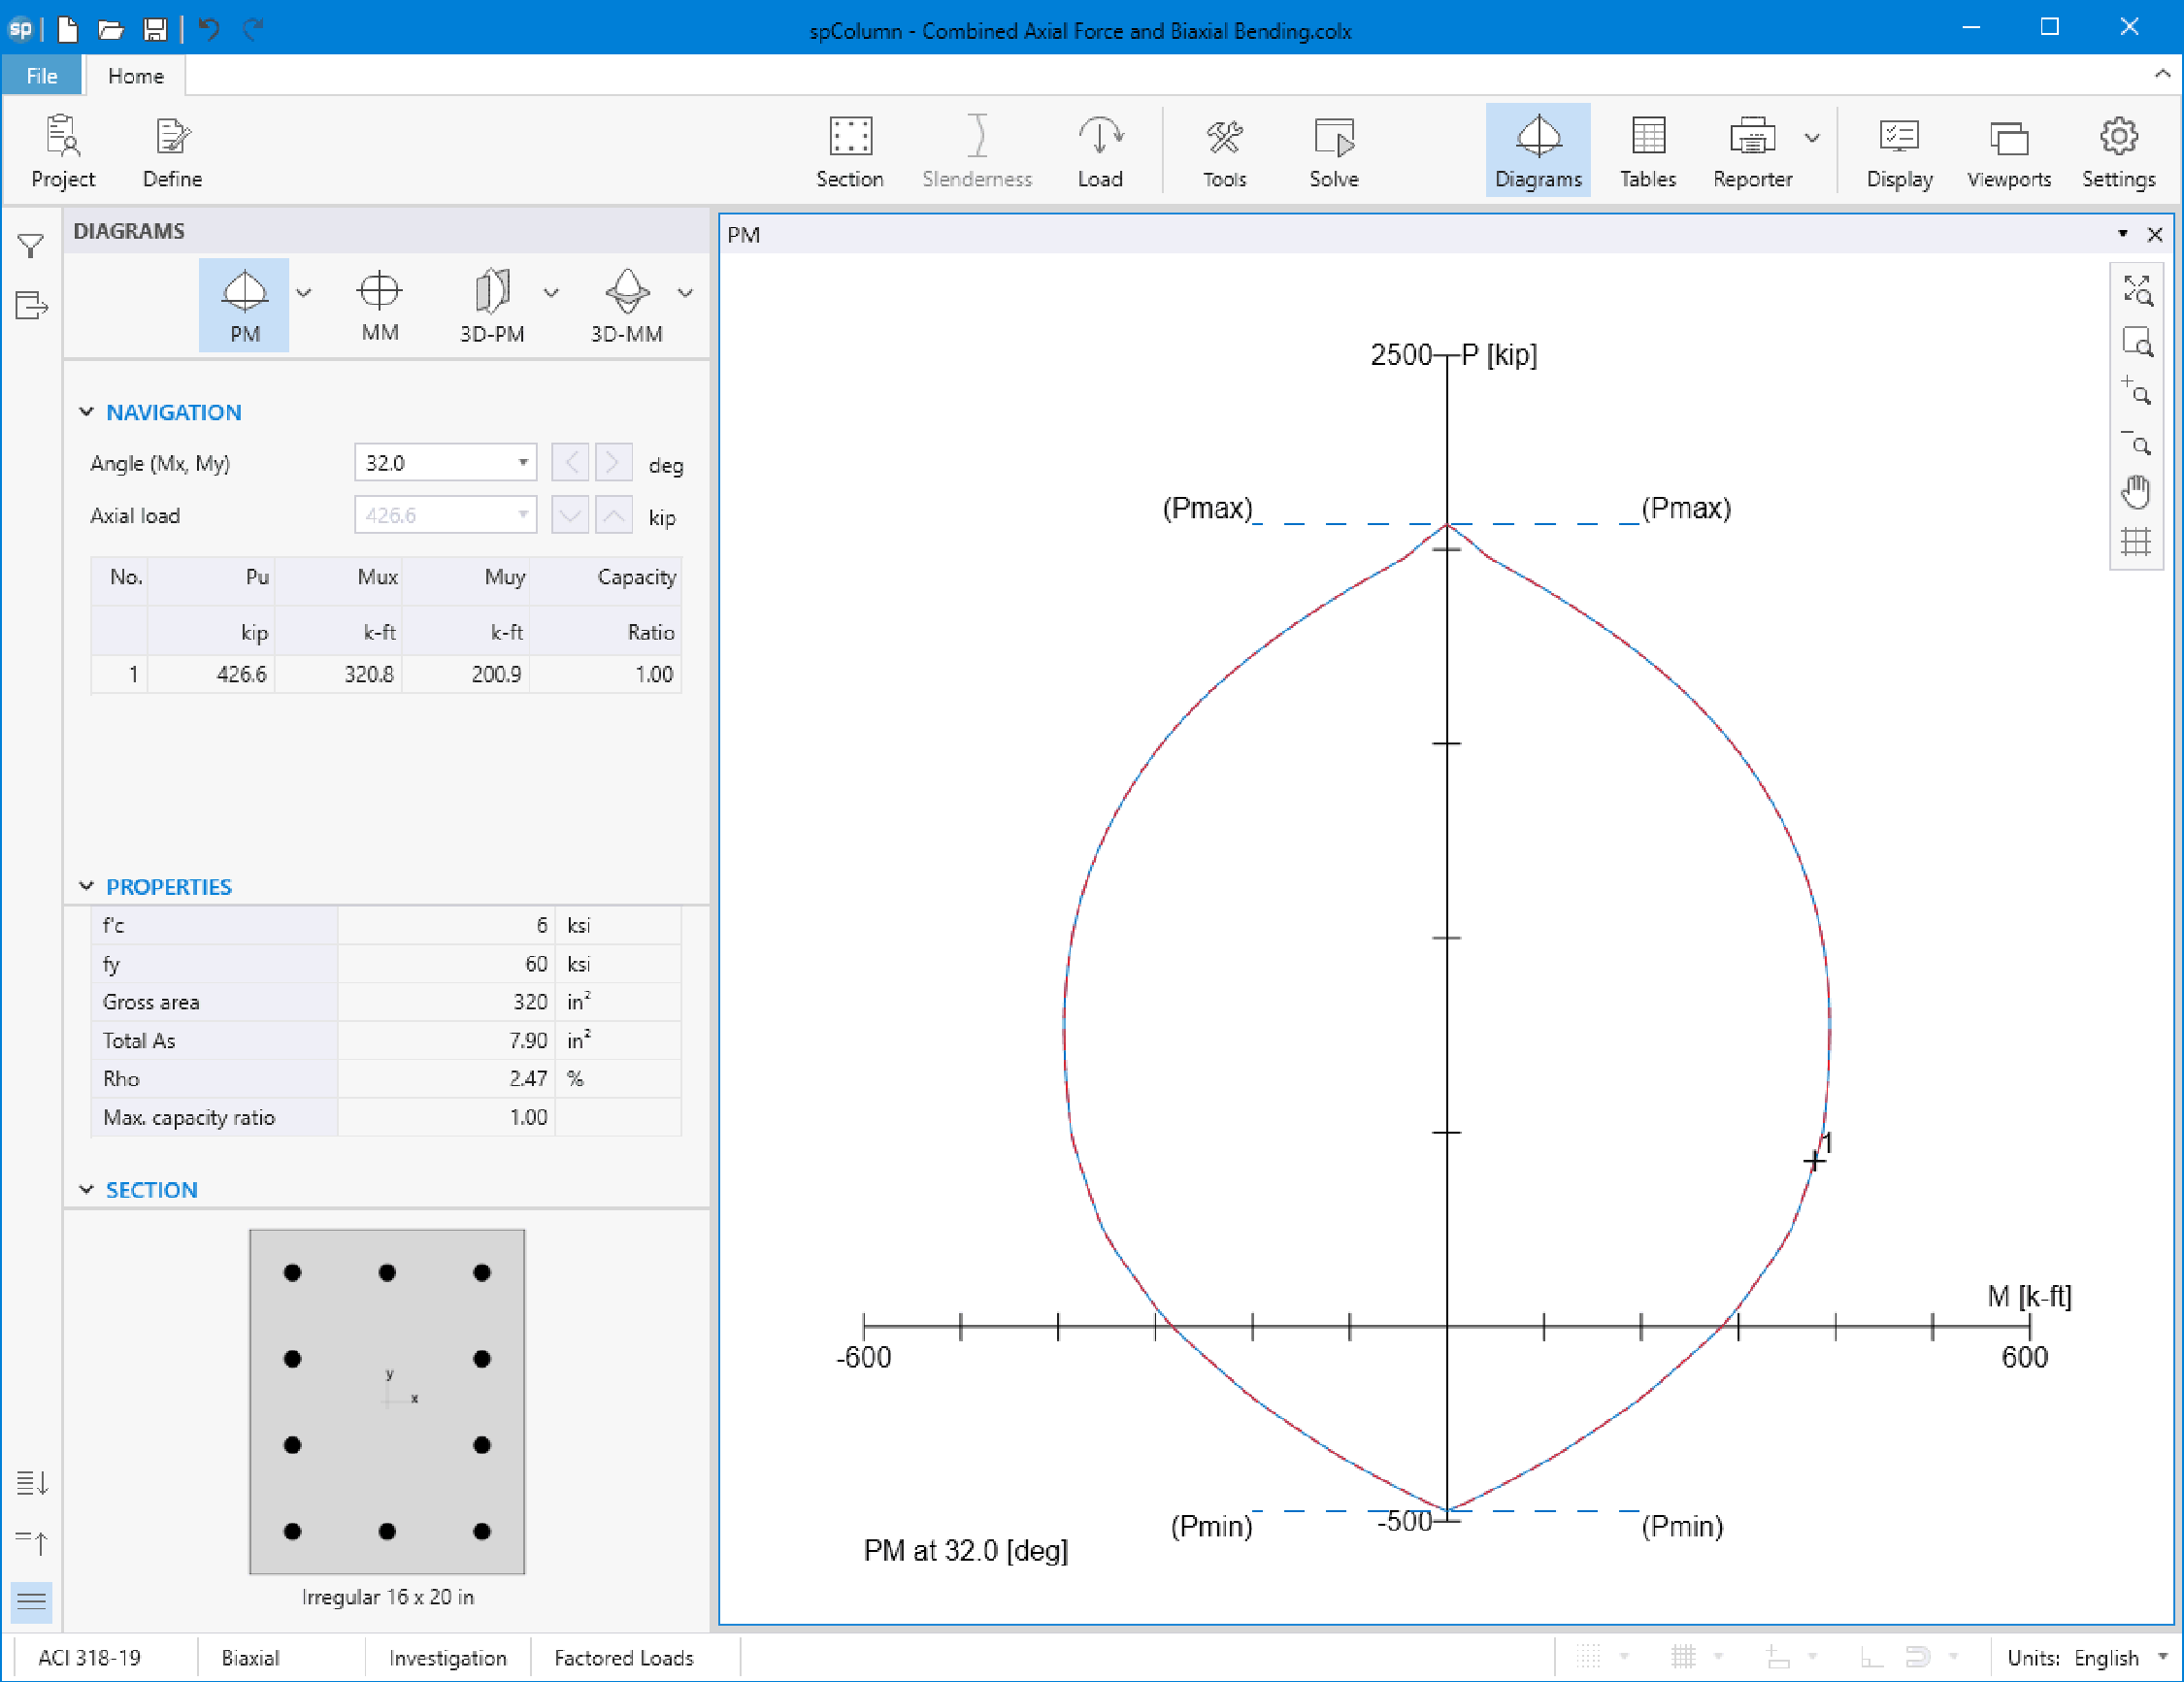Open the Load definition tool
This screenshot has height=1682, width=2184.
pyautogui.click(x=1100, y=150)
